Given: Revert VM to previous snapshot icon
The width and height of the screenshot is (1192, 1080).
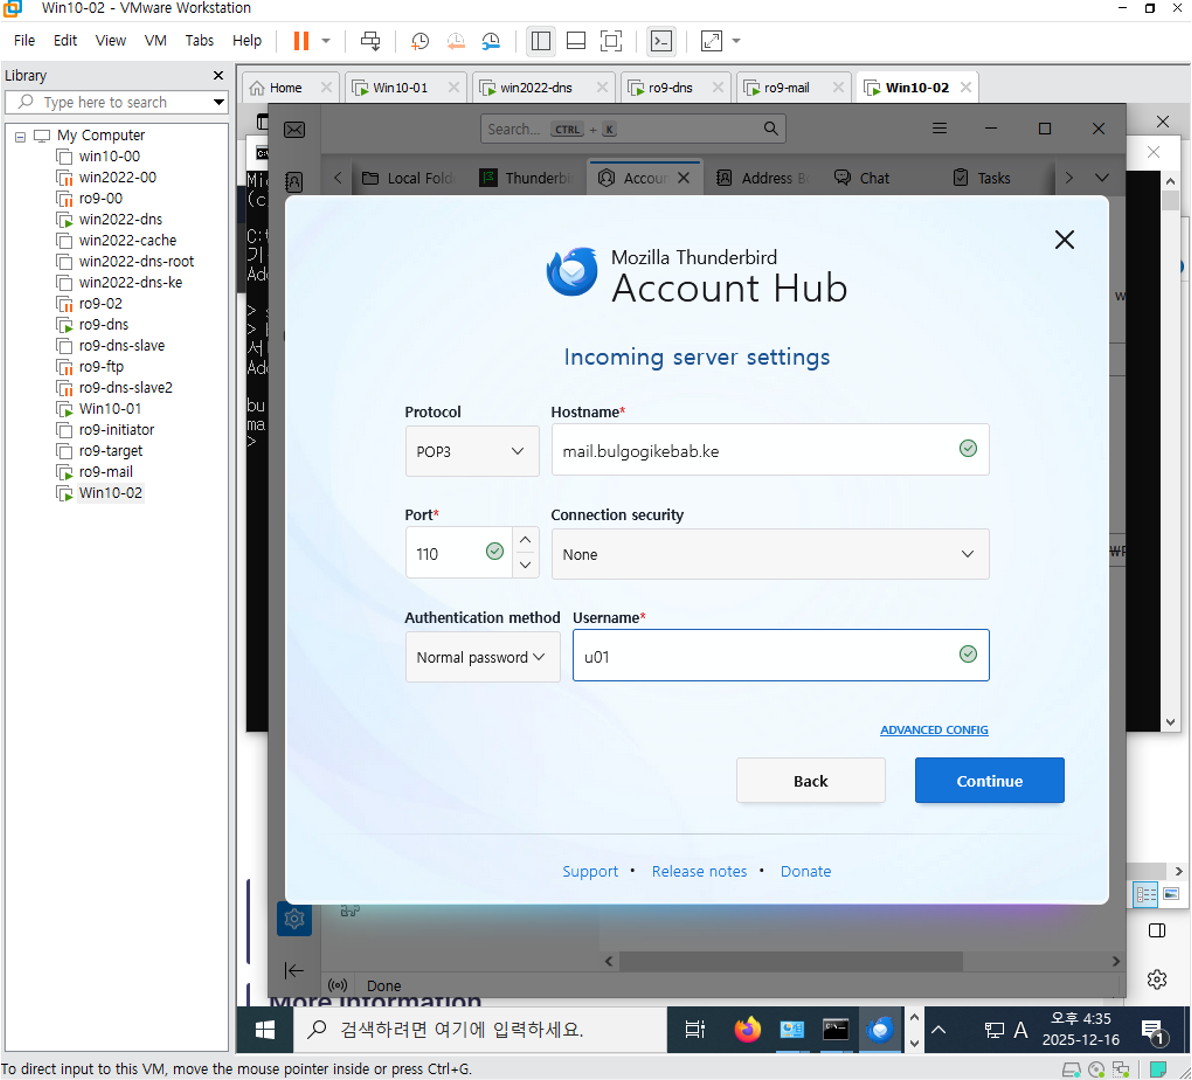Looking at the screenshot, I should coord(455,41).
